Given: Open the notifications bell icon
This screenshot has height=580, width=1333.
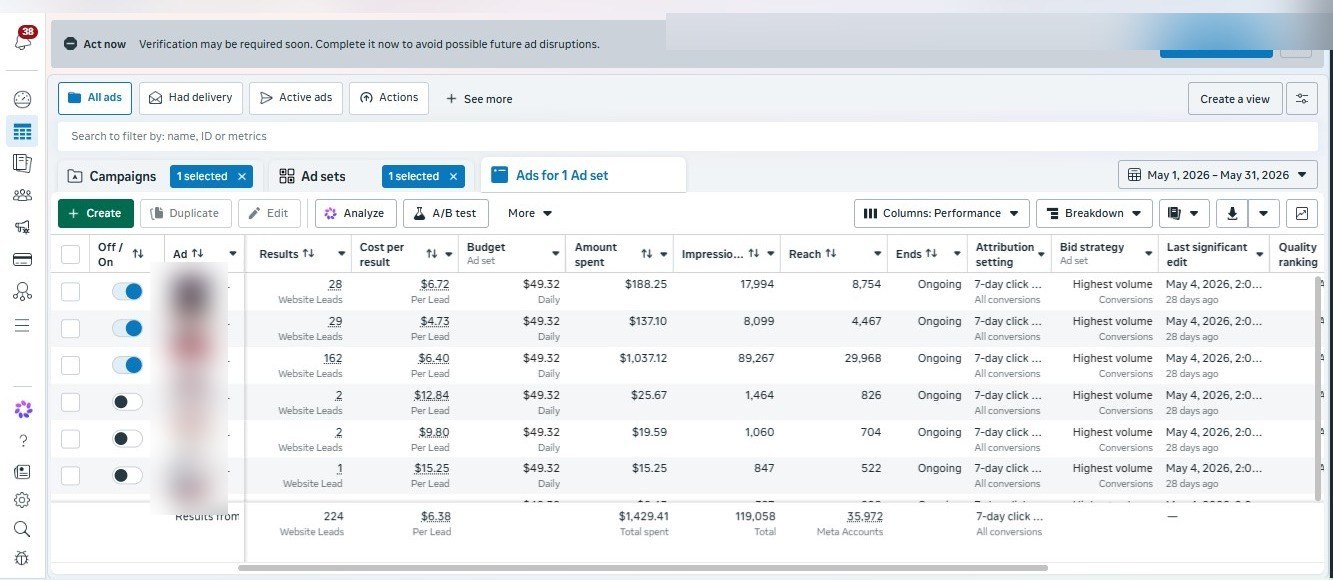Looking at the screenshot, I should click(23, 40).
